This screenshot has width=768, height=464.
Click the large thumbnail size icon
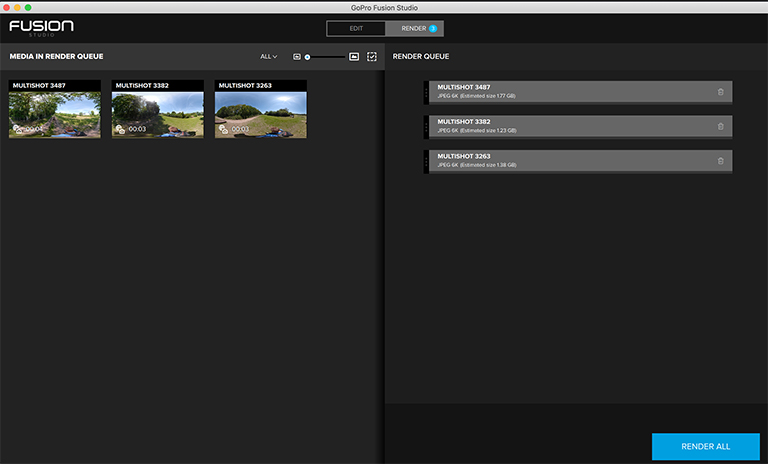coord(354,57)
